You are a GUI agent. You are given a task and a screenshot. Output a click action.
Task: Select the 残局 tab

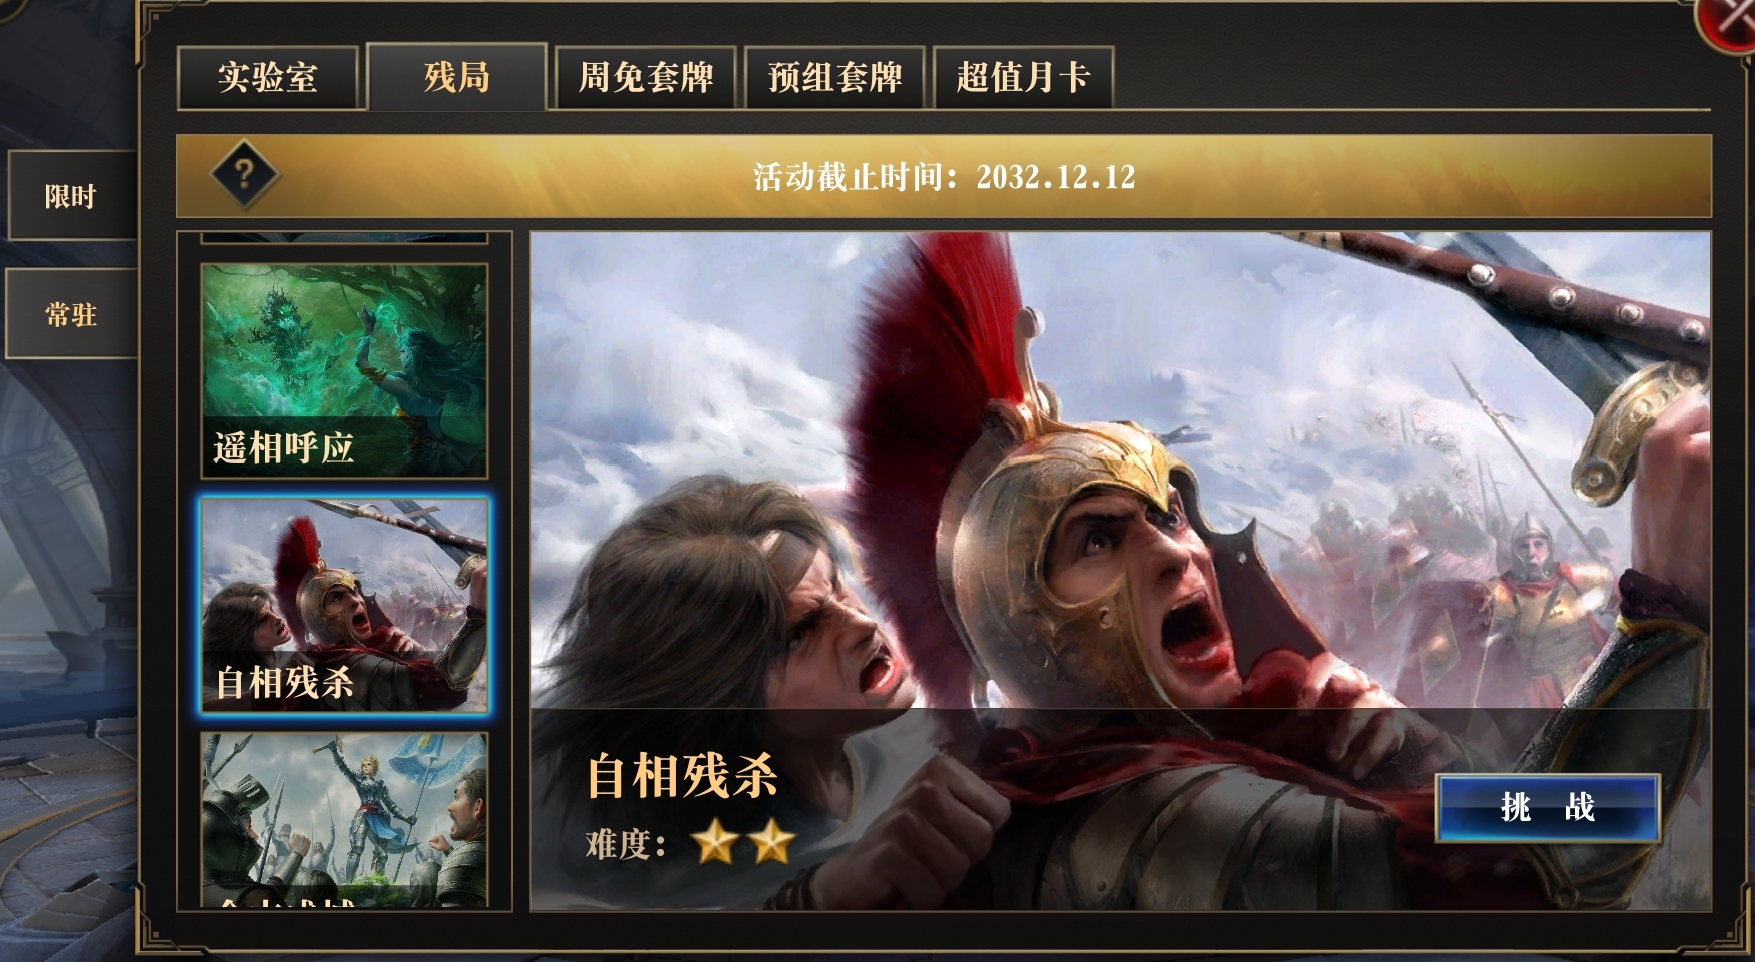click(457, 76)
